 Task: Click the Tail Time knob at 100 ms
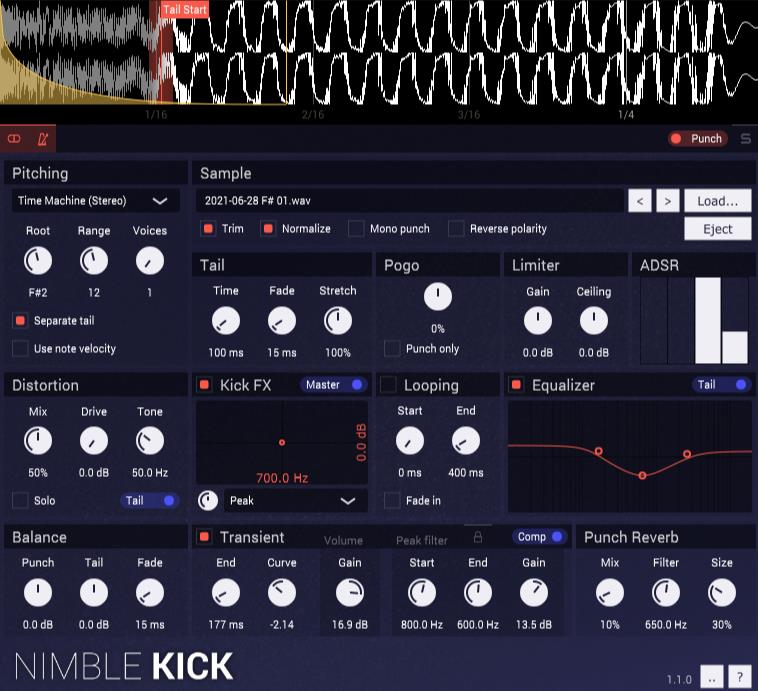pyautogui.click(x=226, y=321)
